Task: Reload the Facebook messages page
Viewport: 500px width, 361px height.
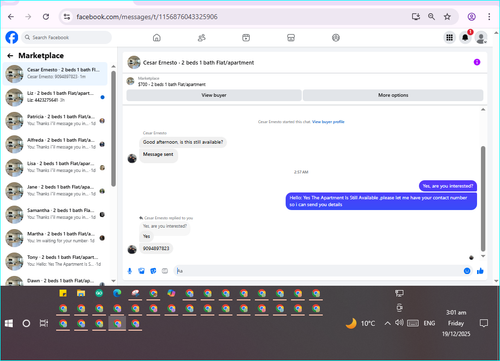Action: [46, 17]
